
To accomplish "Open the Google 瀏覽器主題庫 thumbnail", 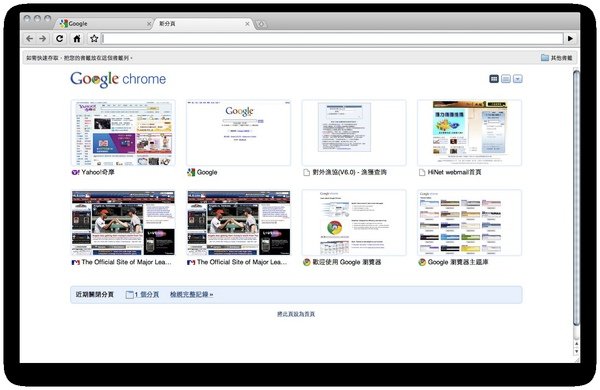I will click(470, 223).
